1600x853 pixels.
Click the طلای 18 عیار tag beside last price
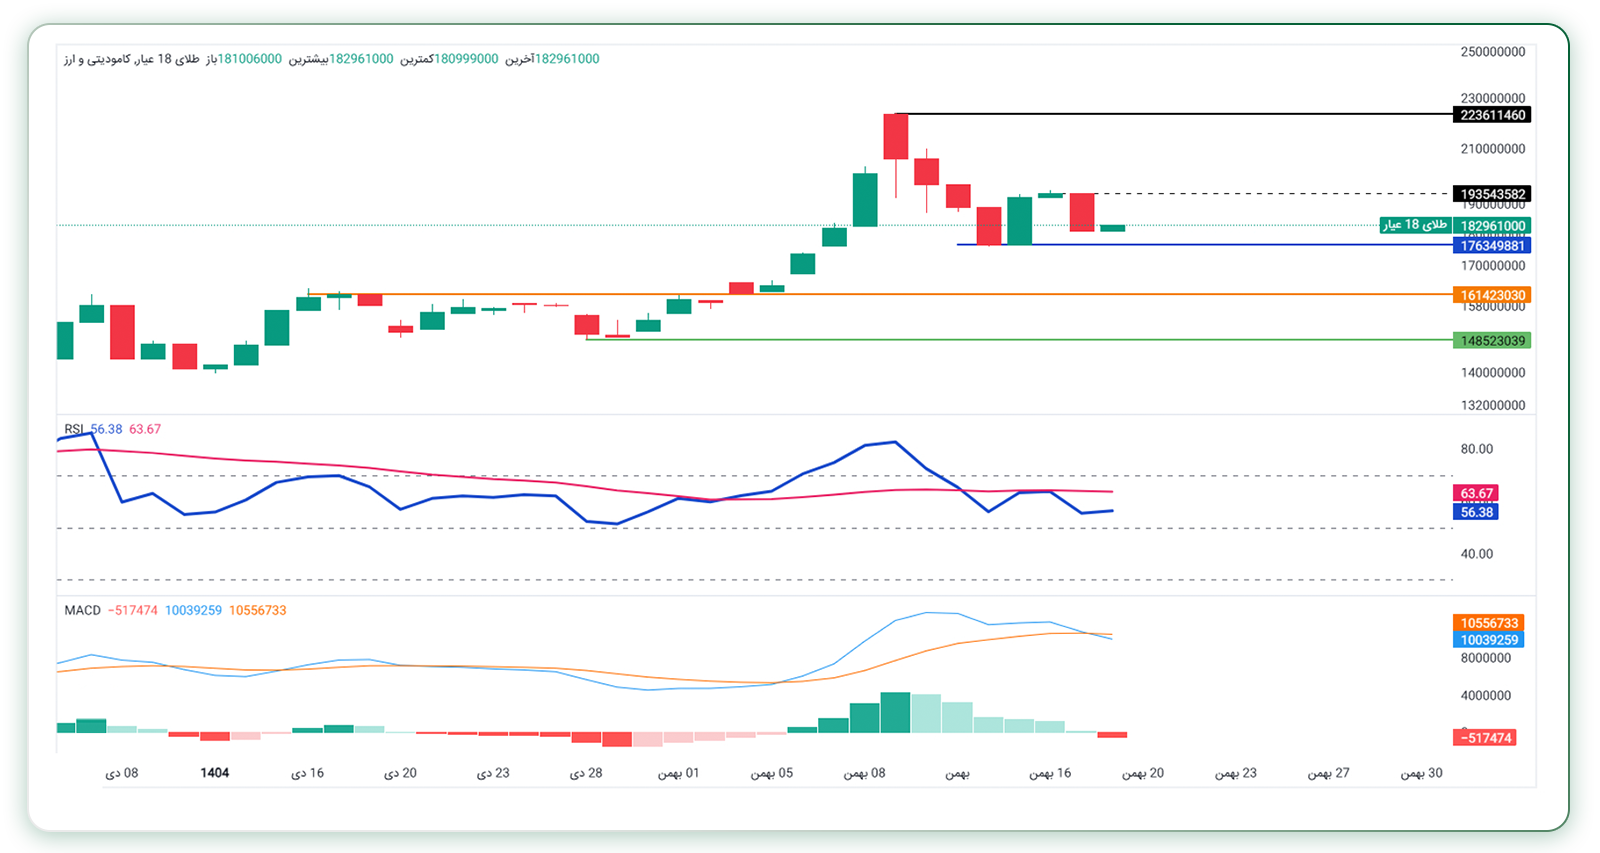tap(1415, 225)
